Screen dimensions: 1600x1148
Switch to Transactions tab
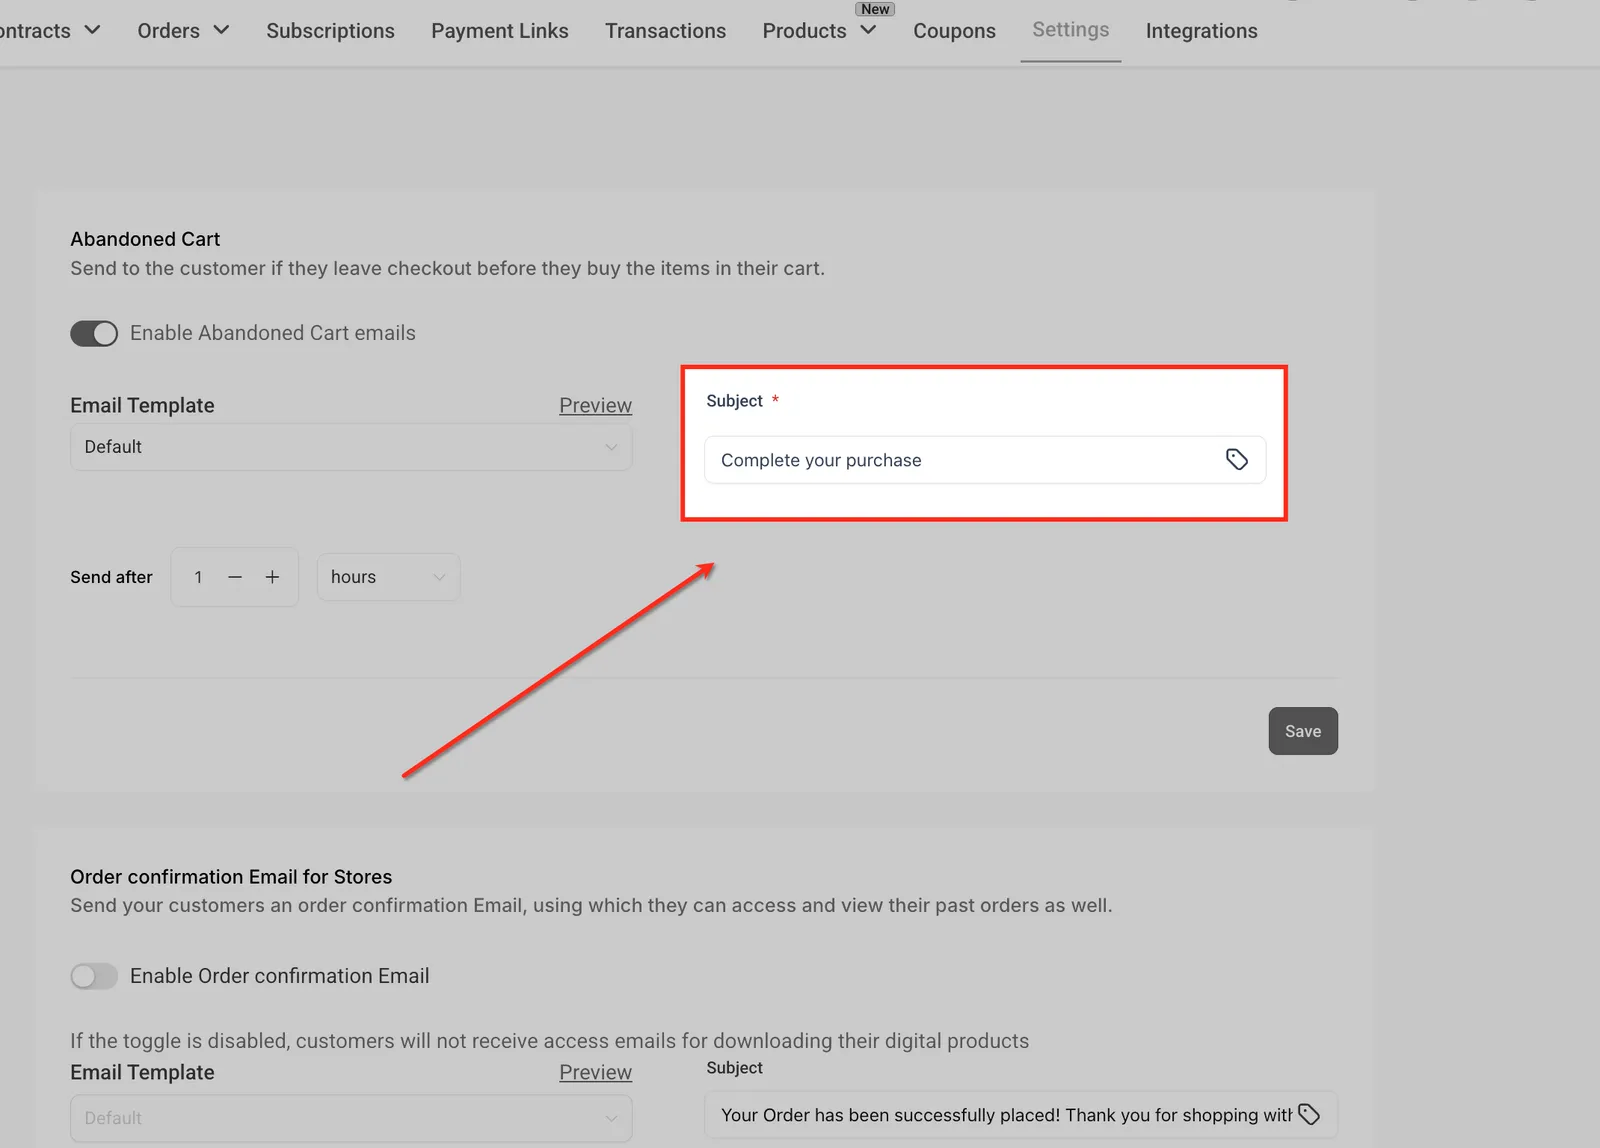tap(665, 31)
